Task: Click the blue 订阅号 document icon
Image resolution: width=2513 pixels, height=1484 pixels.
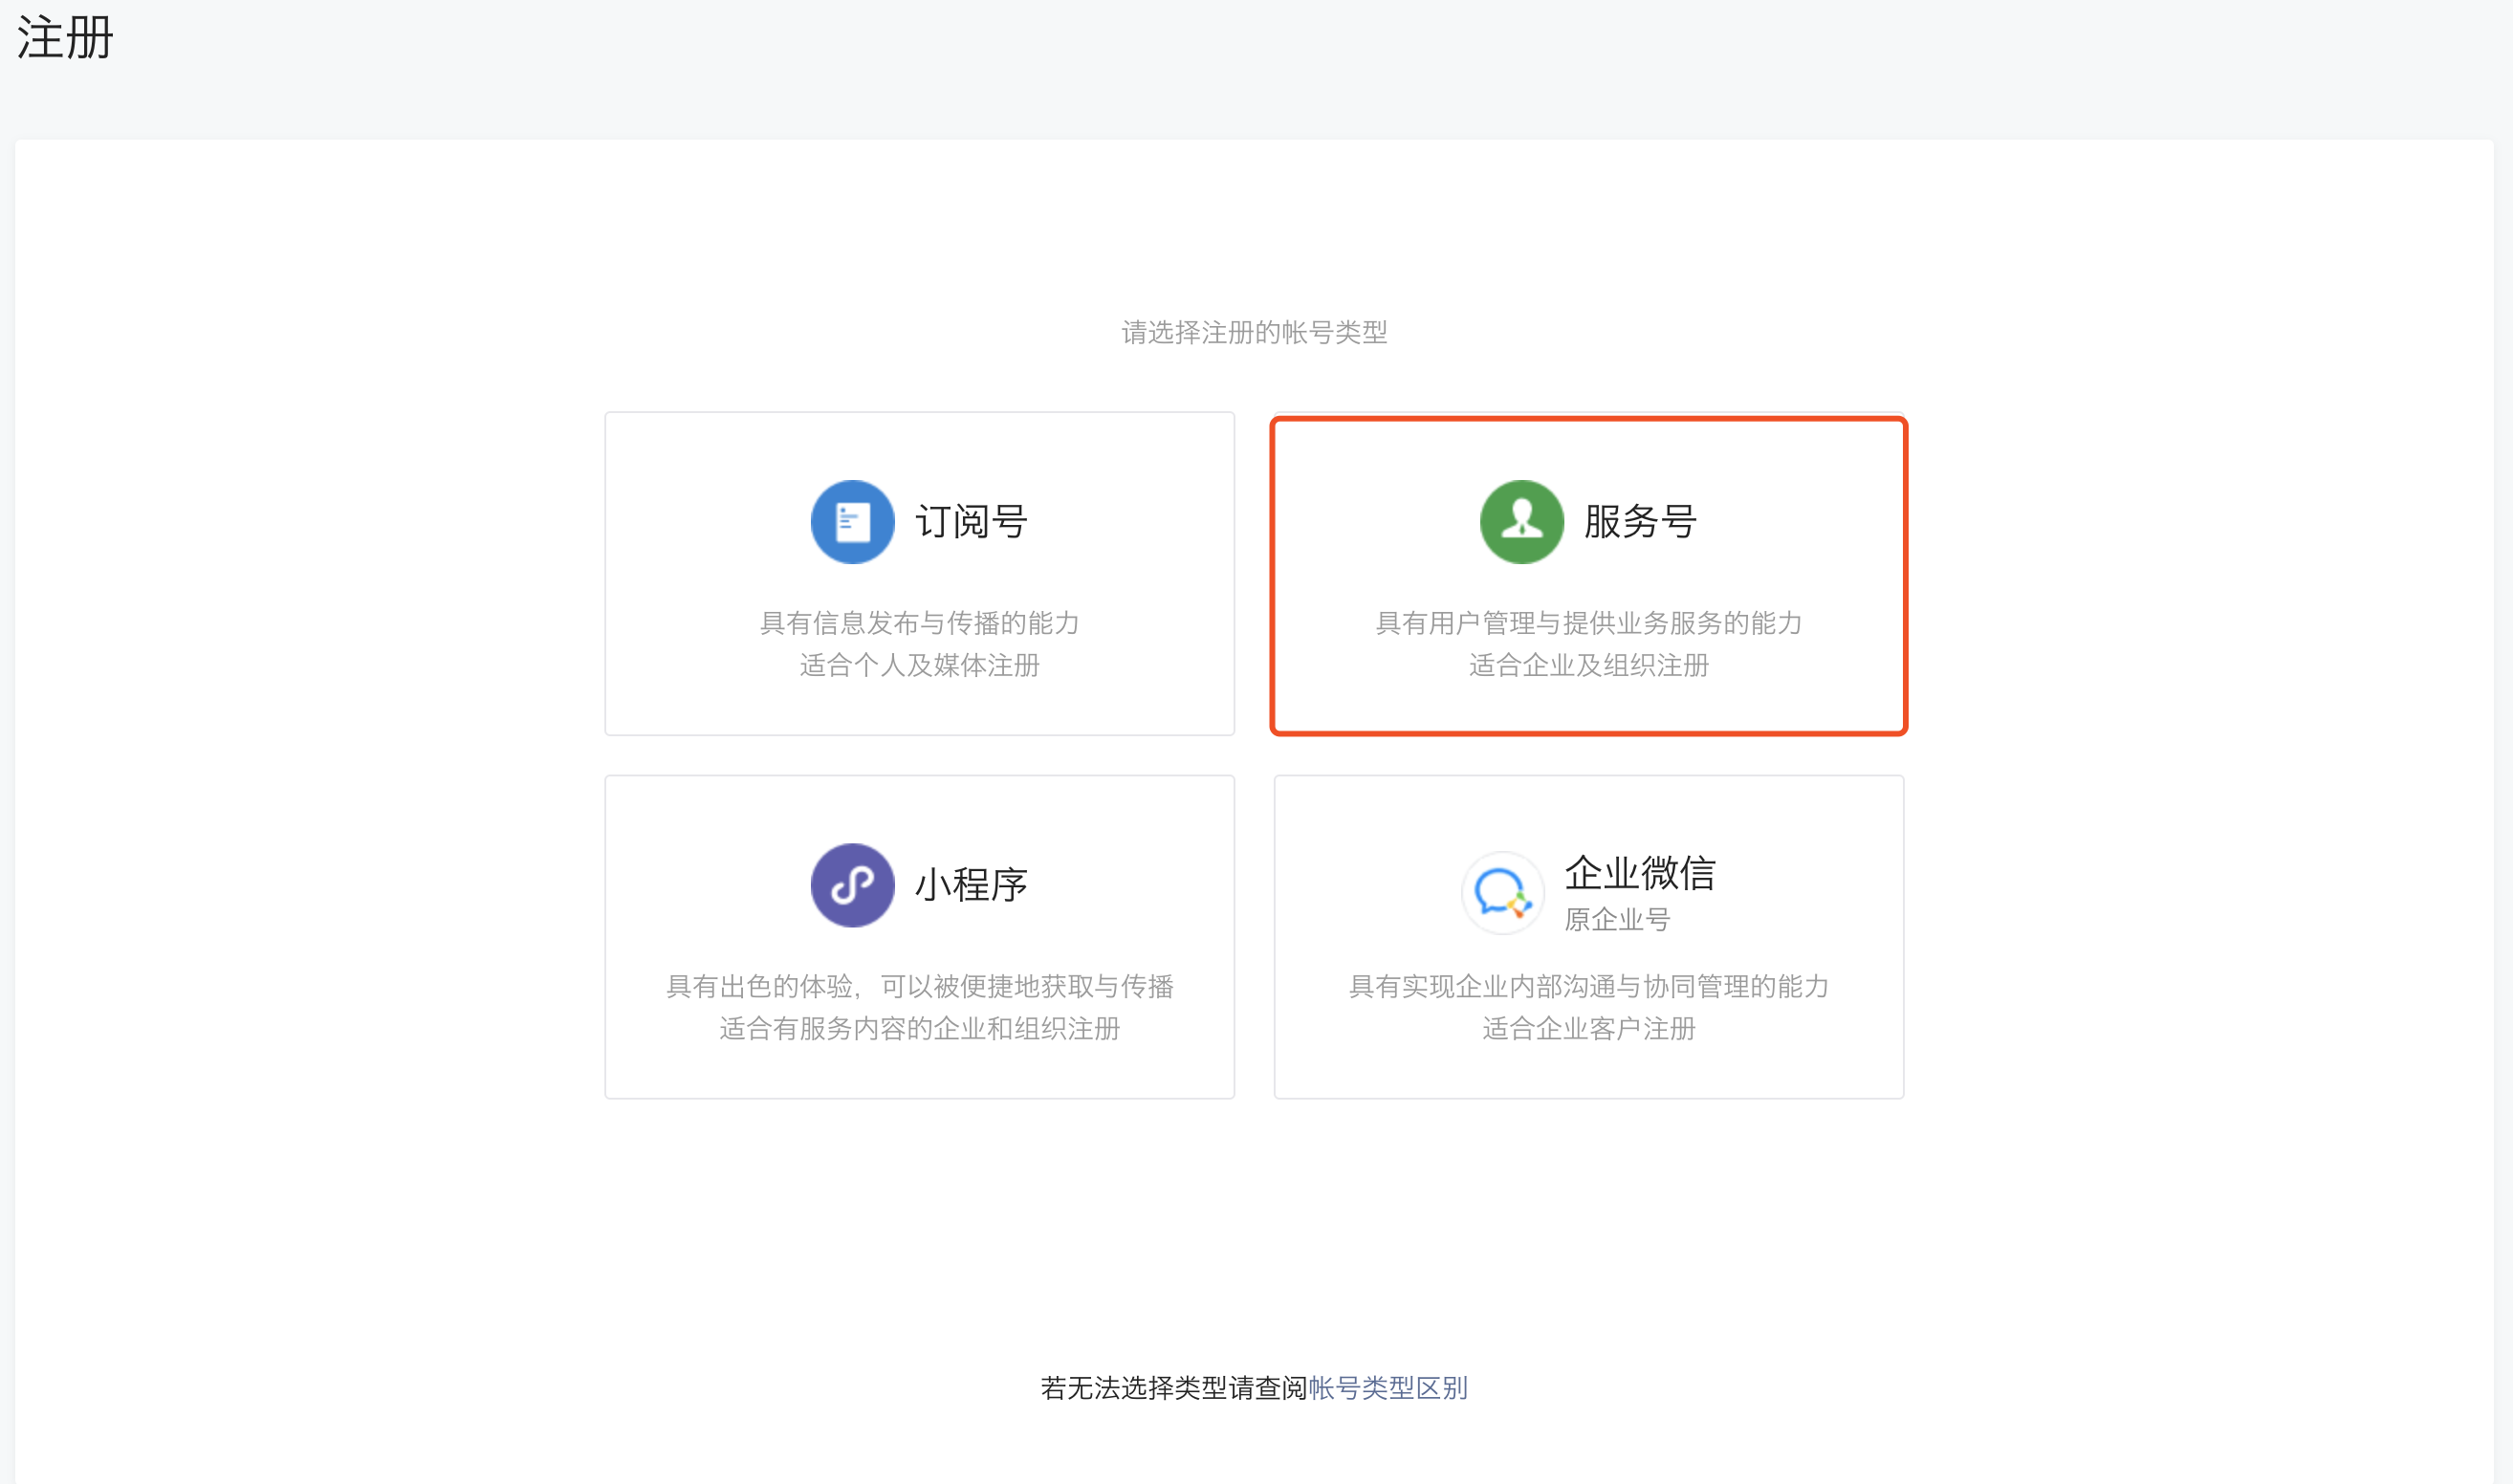Action: (x=852, y=522)
